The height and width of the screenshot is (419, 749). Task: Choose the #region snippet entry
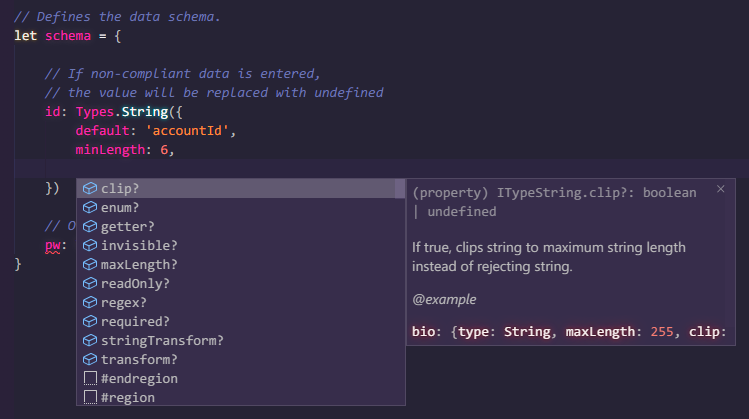(x=127, y=398)
